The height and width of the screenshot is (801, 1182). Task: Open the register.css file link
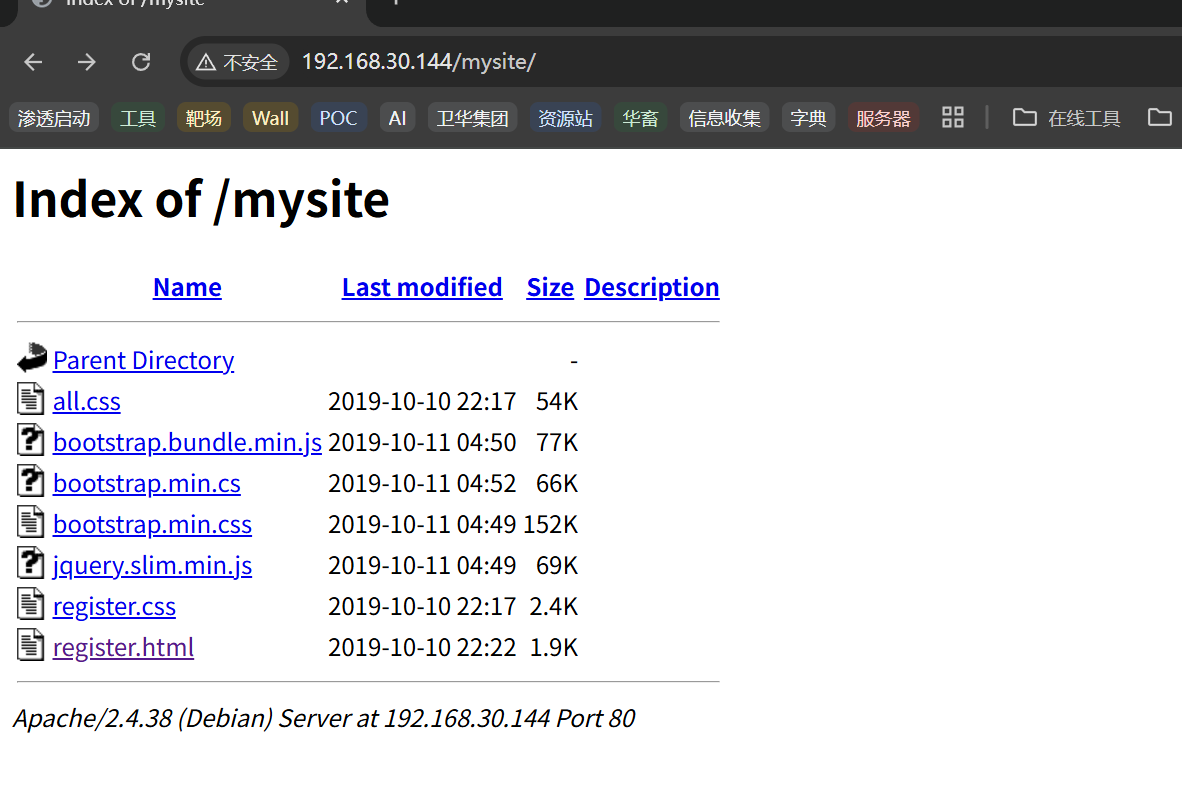coord(114,606)
